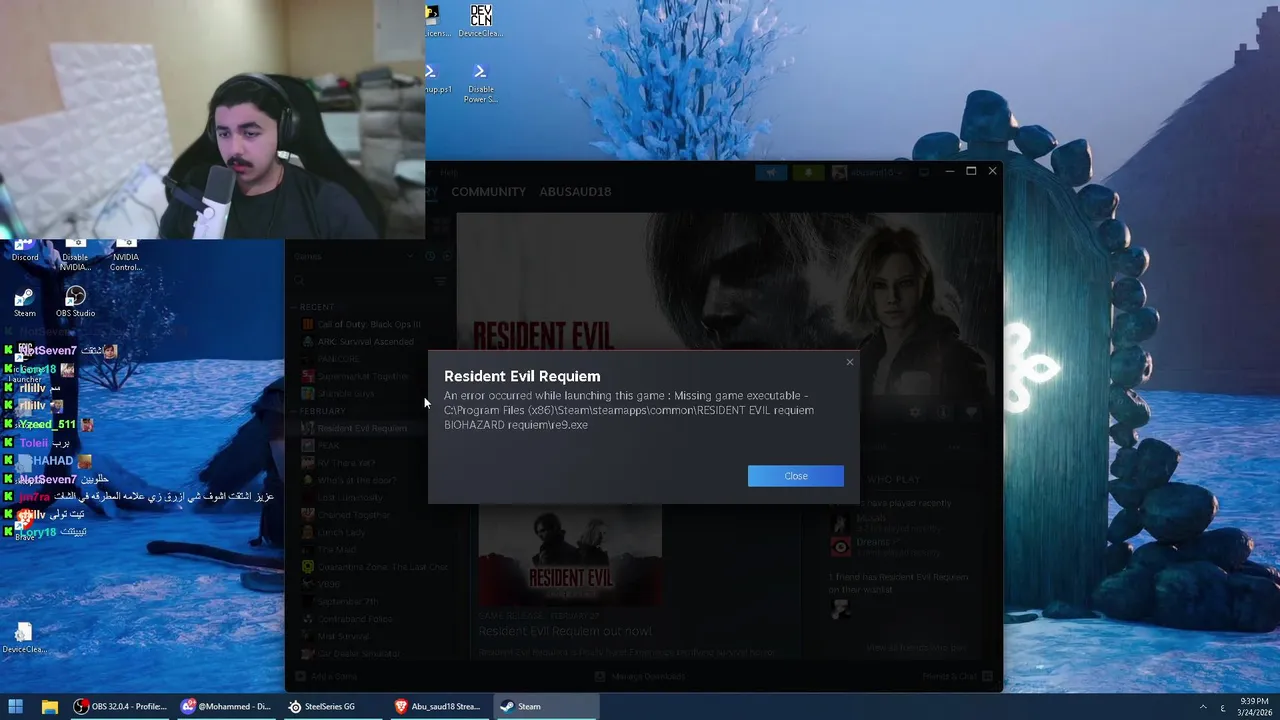Viewport: 1280px width, 720px height.
Task: Open game settings gear icon on game page
Action: (x=914, y=412)
